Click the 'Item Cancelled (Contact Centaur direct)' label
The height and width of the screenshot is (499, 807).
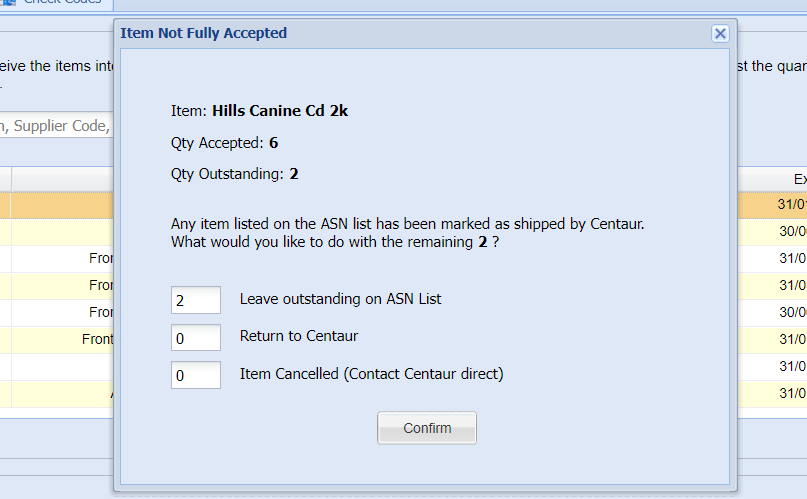coord(371,373)
